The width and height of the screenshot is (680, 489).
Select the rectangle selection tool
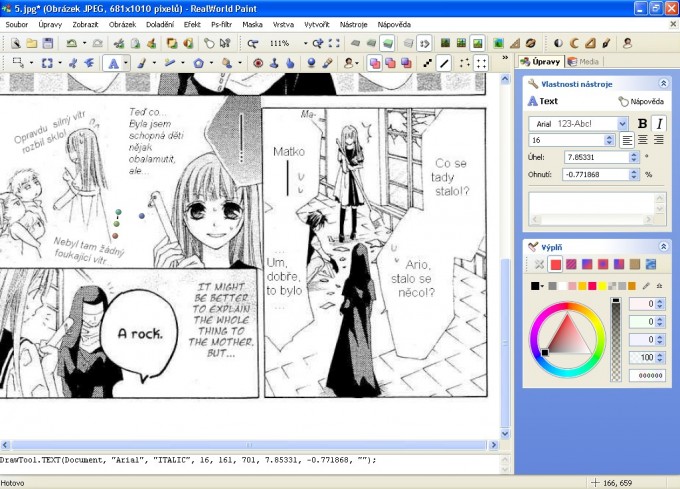(x=18, y=63)
